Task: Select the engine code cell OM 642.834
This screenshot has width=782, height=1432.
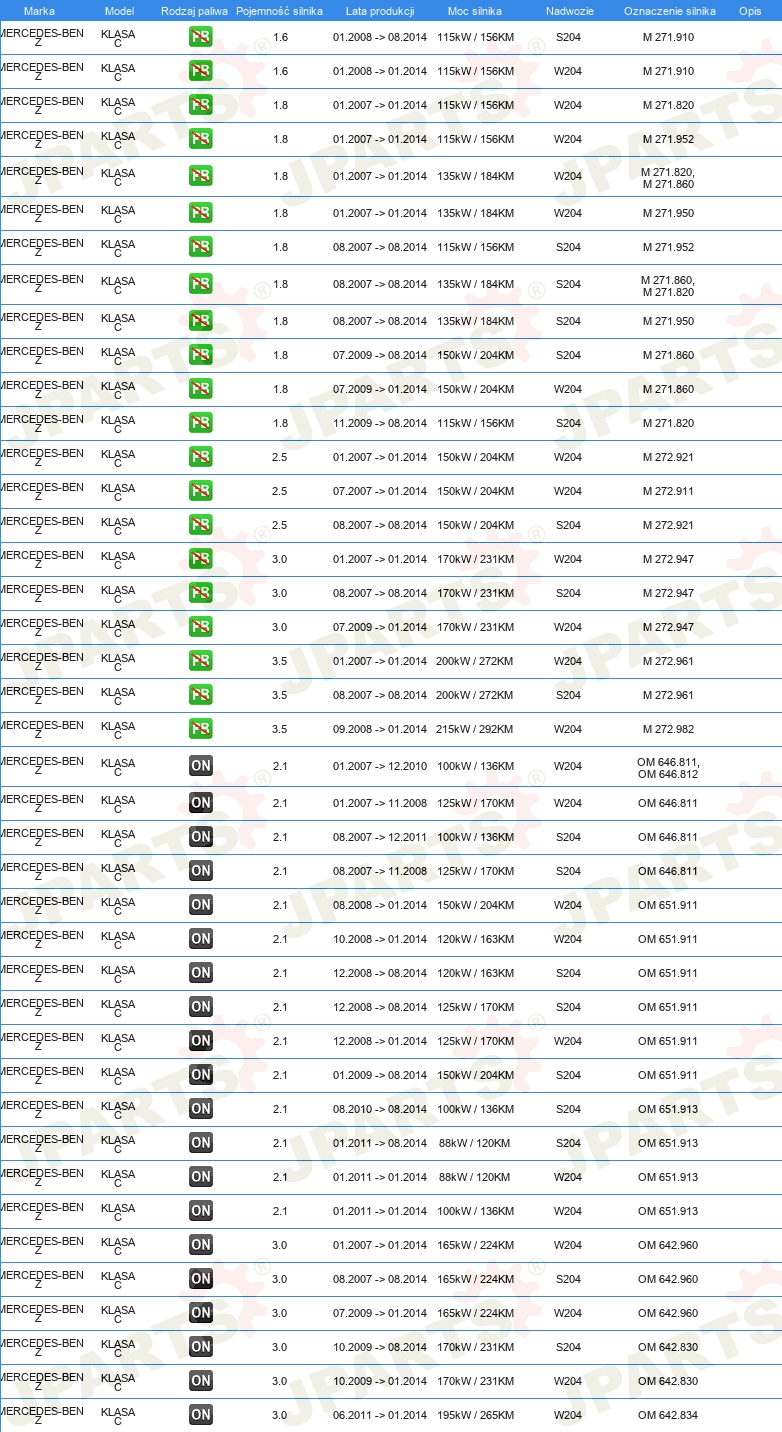Action: tap(668, 1415)
